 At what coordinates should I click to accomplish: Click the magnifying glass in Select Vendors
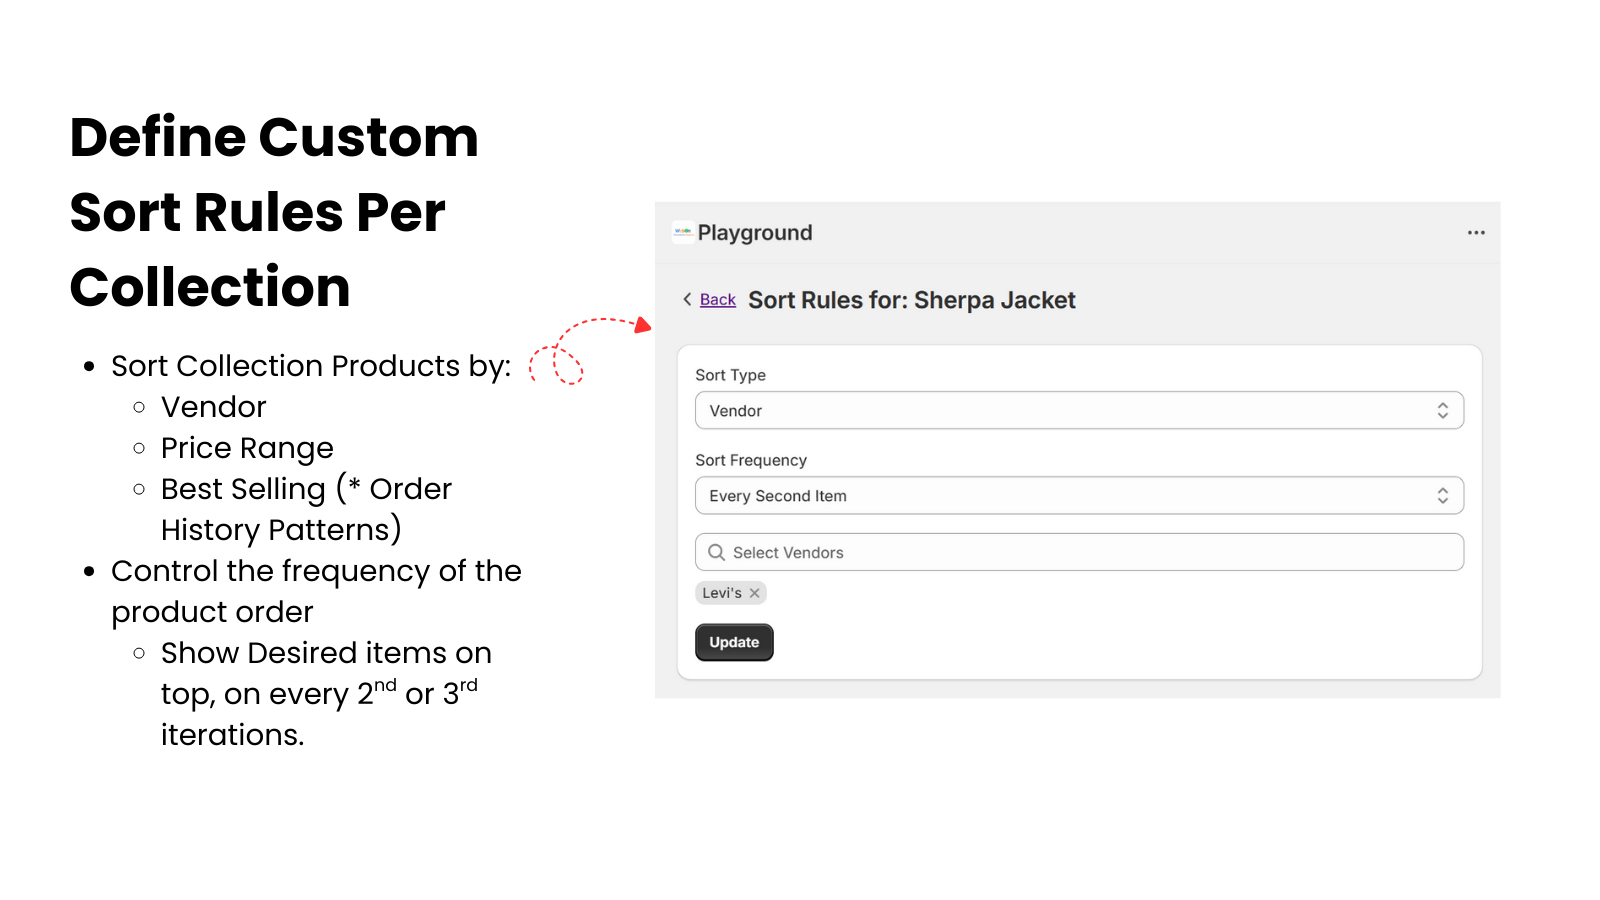pyautogui.click(x=717, y=552)
